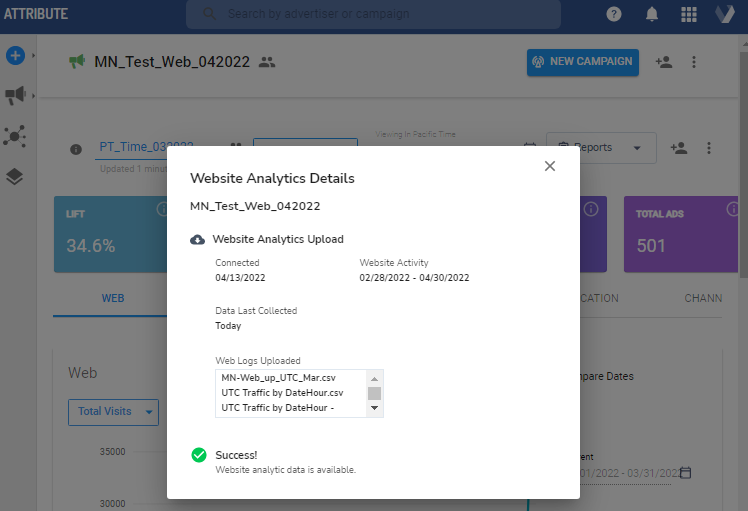The image size is (748, 511).
Task: Click add user icon beside New Campaign
Action: (x=664, y=62)
